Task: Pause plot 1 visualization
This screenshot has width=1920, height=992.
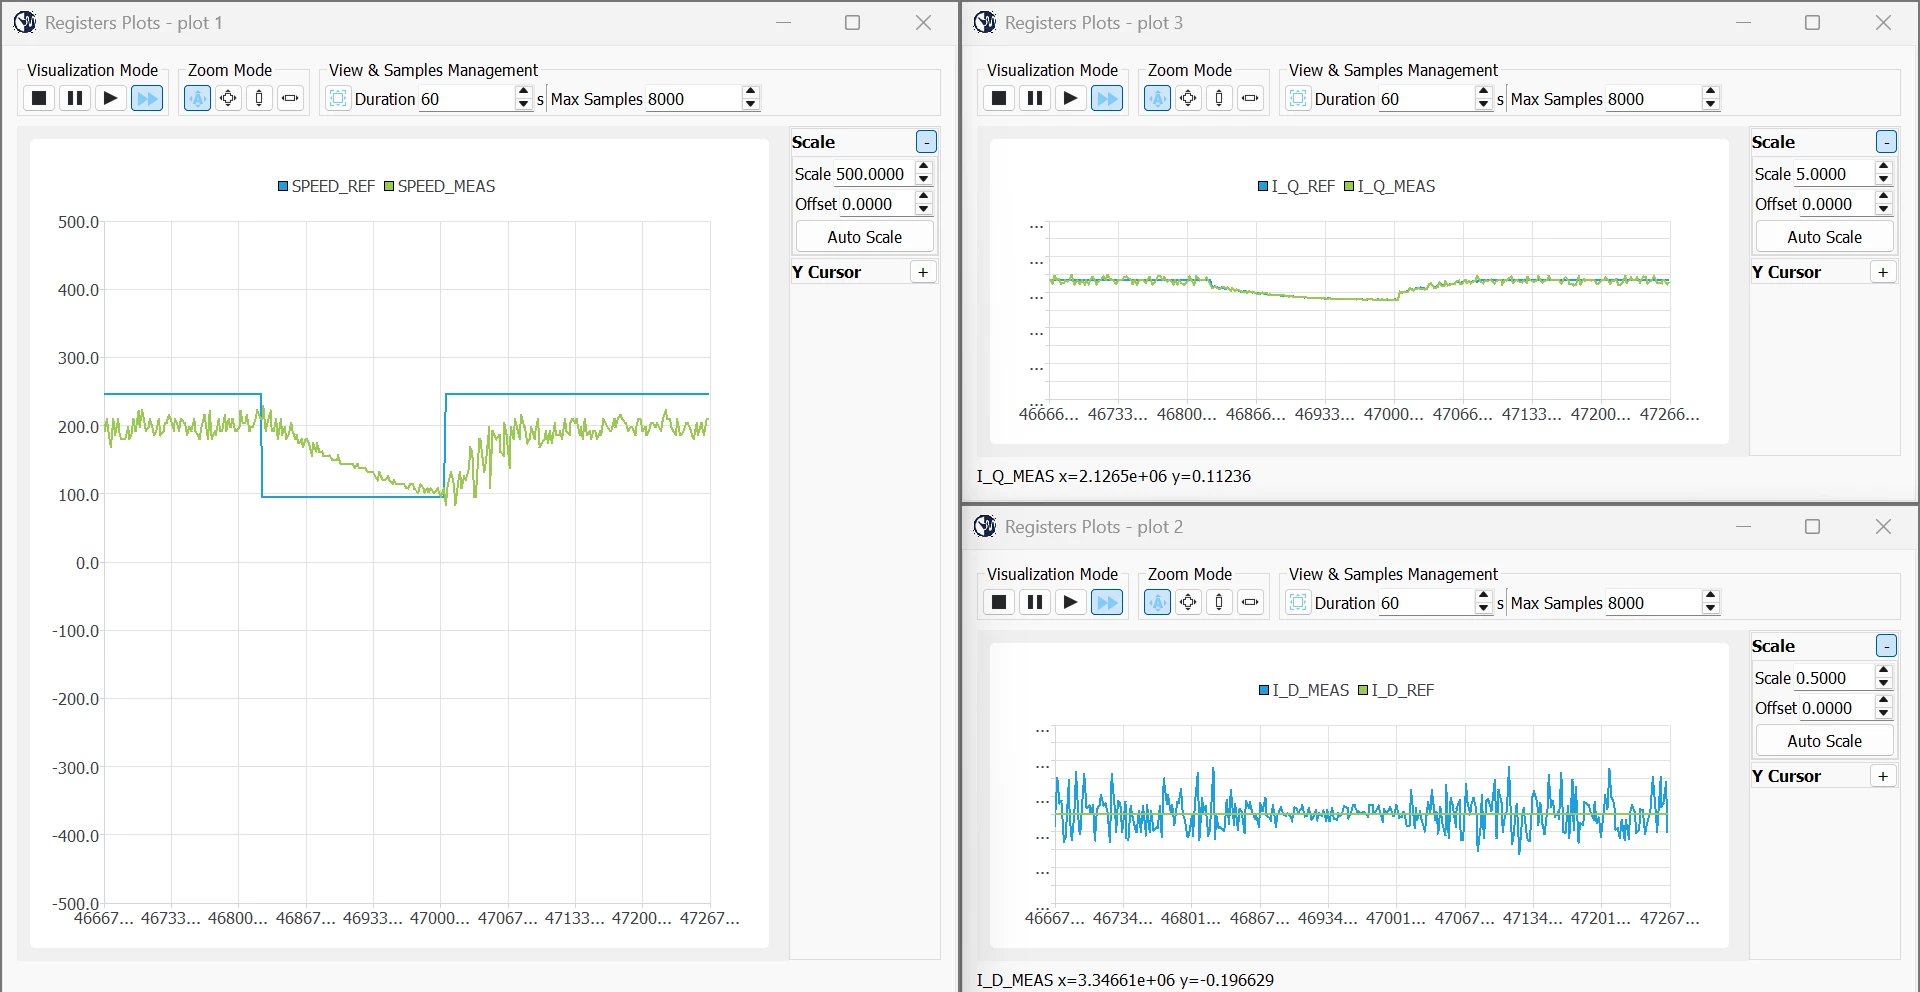Action: point(75,98)
